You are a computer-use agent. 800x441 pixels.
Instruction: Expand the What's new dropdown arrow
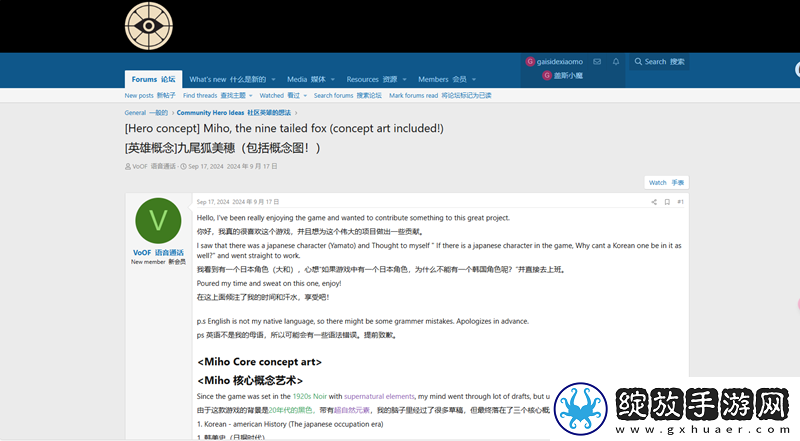coord(273,80)
